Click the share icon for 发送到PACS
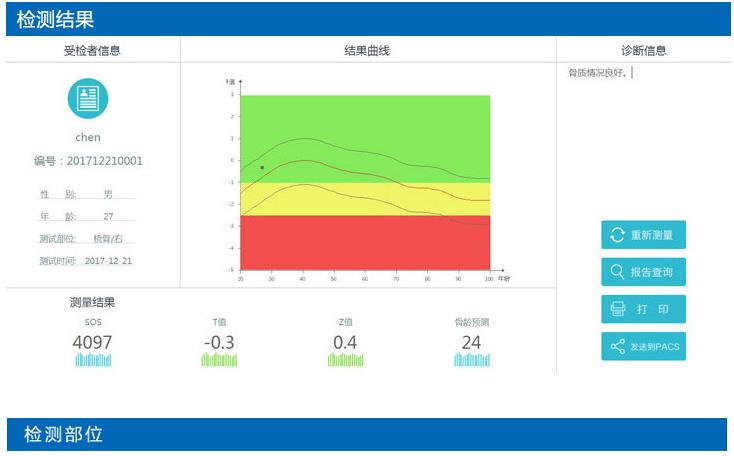 point(617,346)
